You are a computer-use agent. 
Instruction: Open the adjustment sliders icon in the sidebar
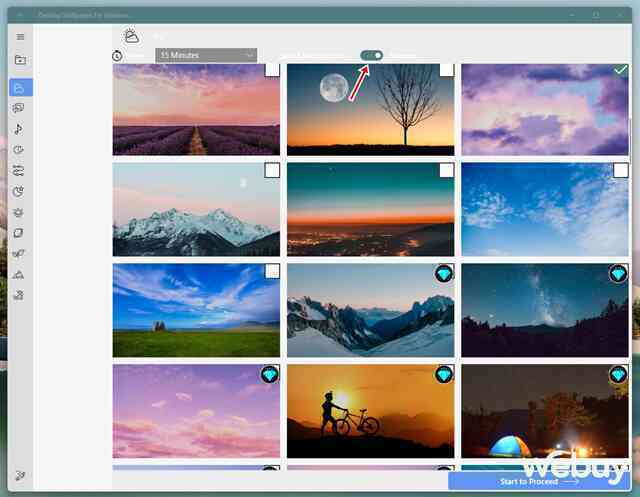point(18,171)
